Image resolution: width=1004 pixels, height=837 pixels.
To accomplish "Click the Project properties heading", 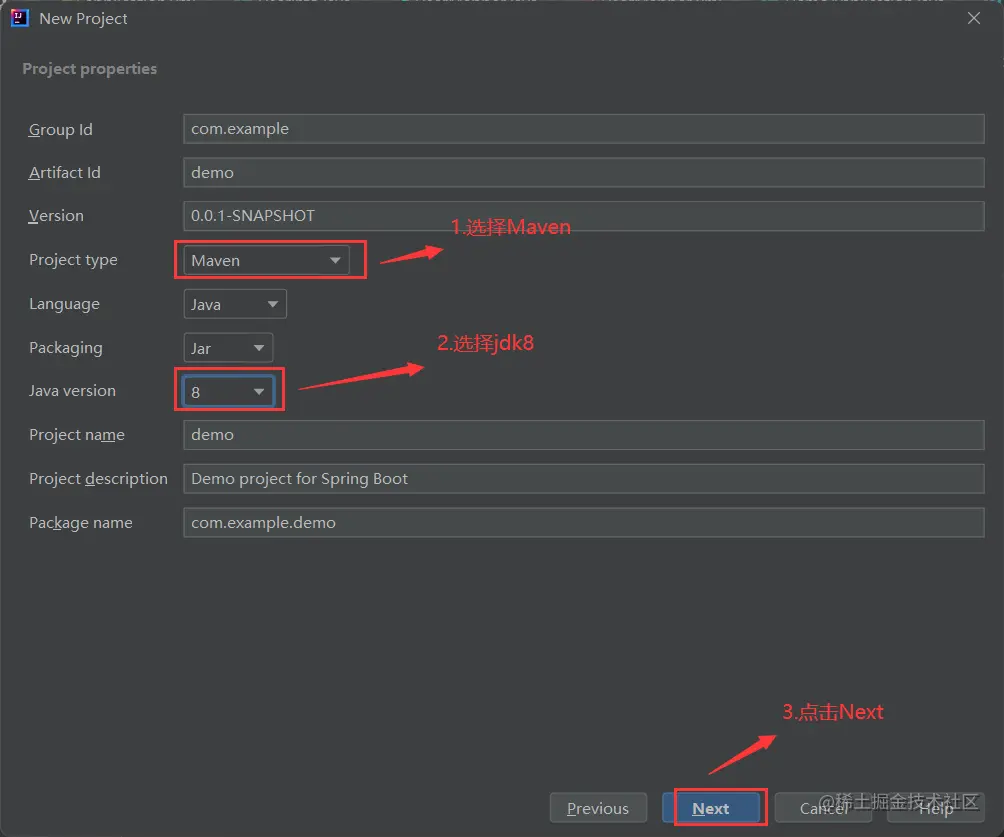I will coord(90,69).
